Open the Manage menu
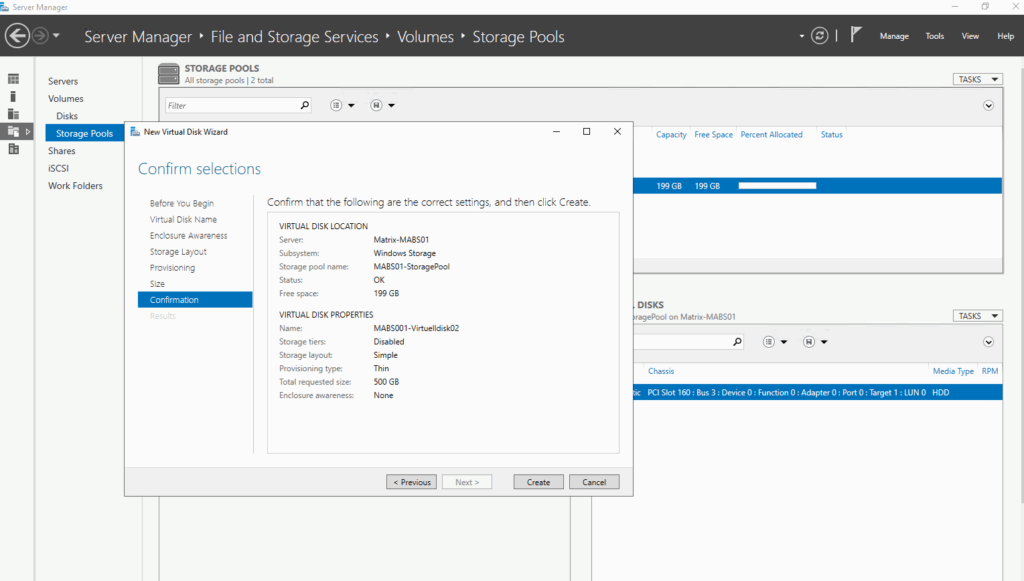 coord(894,36)
